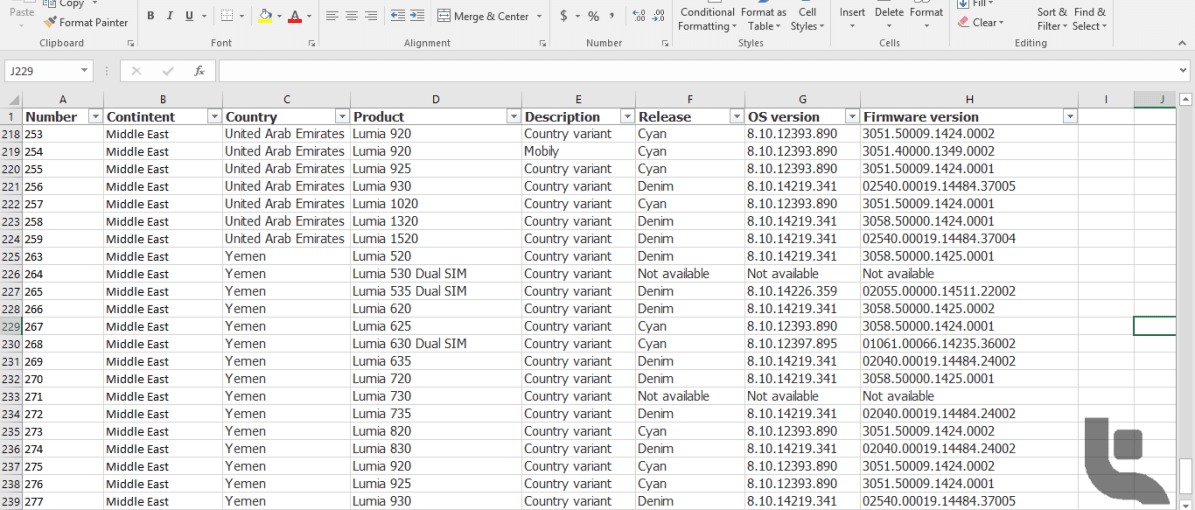Open the fill color dropdown arrow
Image resolution: width=1195 pixels, height=510 pixels.
coord(280,16)
